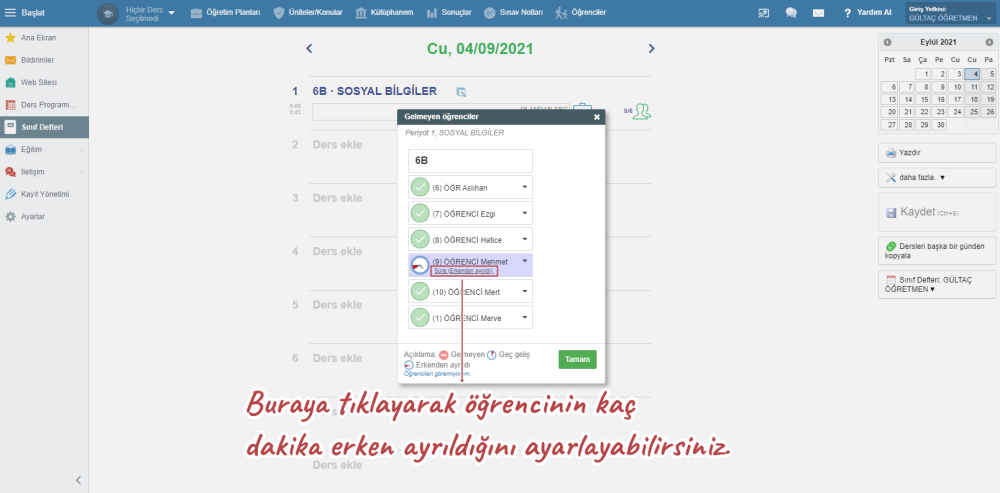This screenshot has height=493, width=1000.
Task: Go to previous month in mini calendar
Action: pyautogui.click(x=887, y=42)
